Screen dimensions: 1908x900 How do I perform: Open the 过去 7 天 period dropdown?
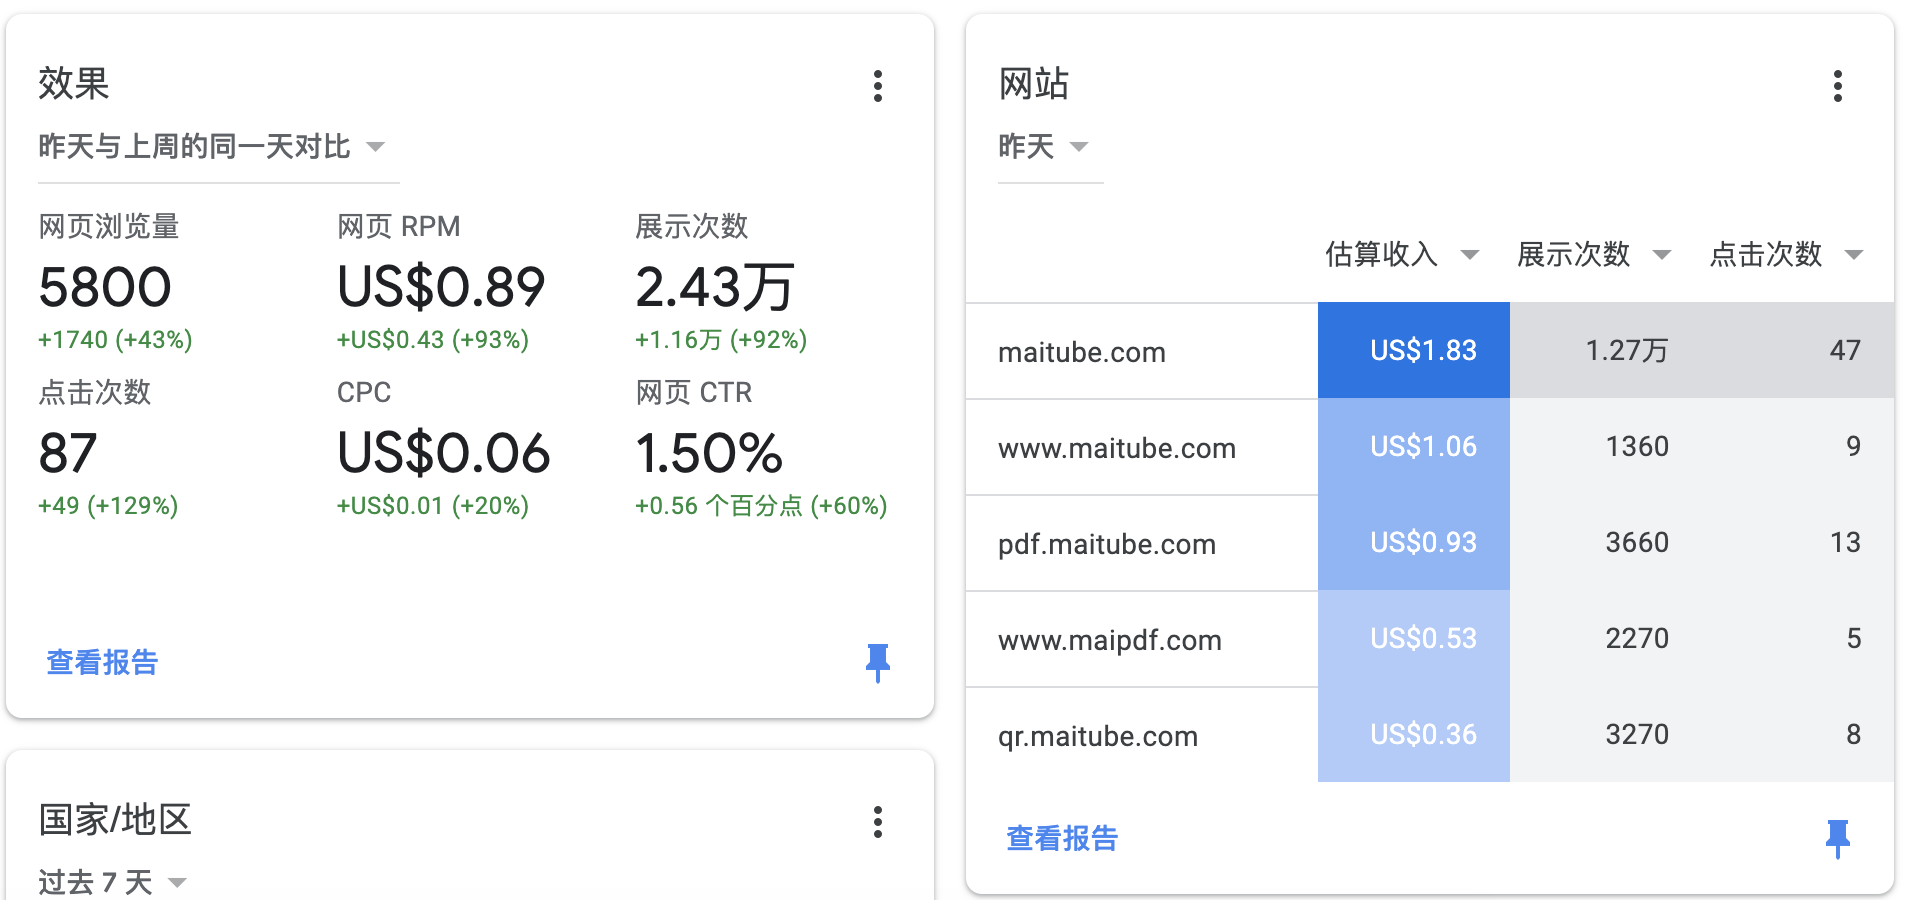pos(112,882)
